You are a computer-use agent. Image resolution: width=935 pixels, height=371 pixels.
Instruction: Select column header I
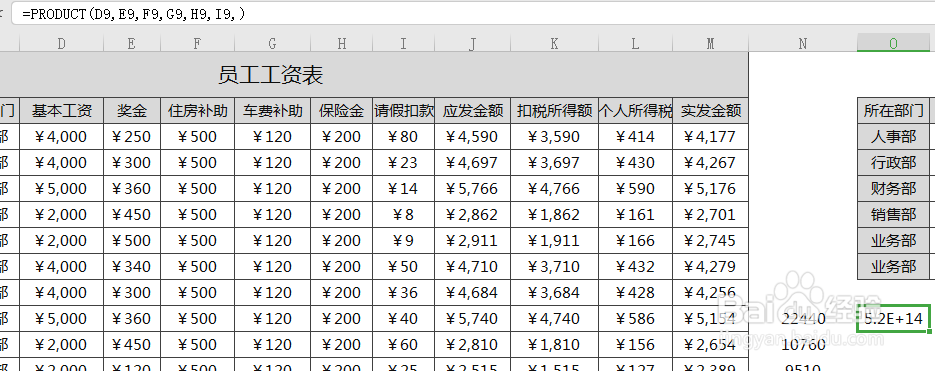[x=404, y=43]
